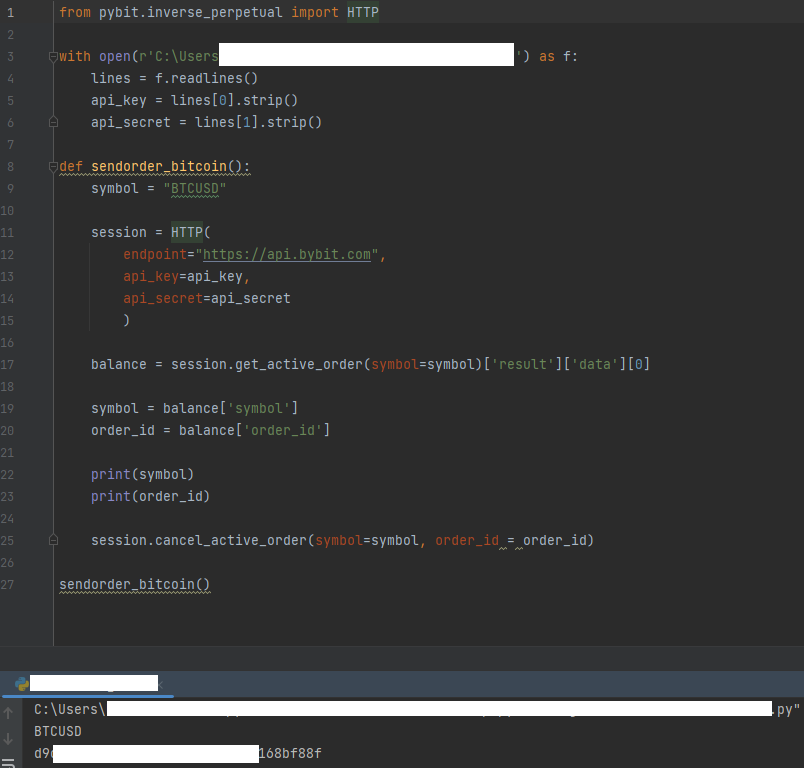Click "symbol = balance['symbol']" line
804x768 pixels.
tap(194, 409)
